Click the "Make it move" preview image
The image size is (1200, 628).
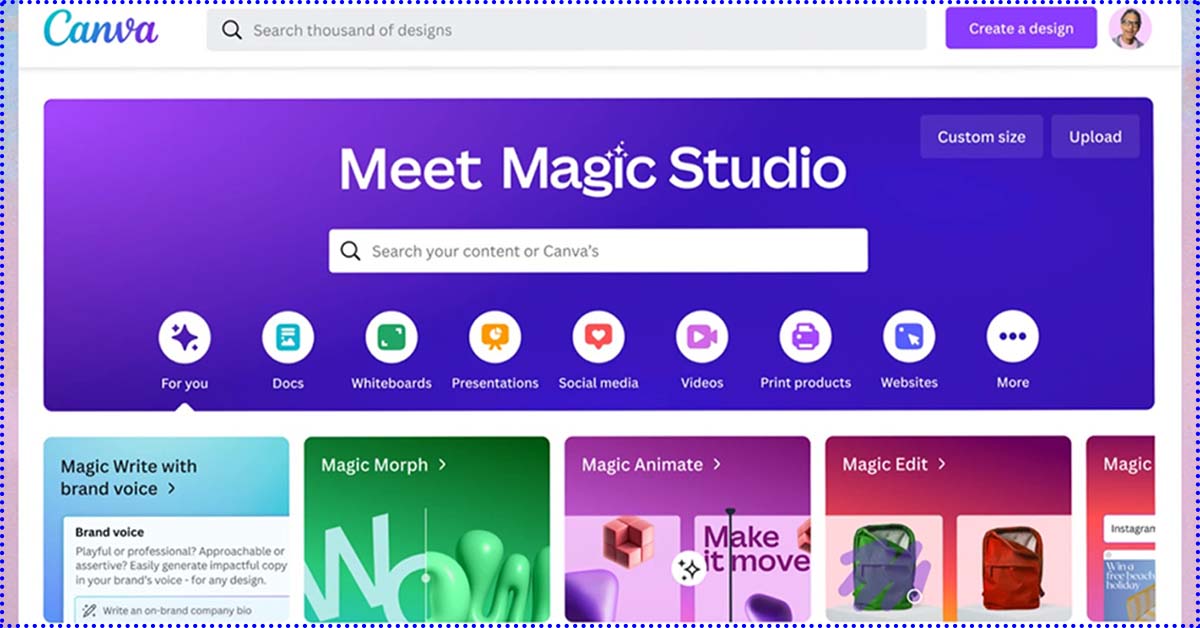(752, 568)
